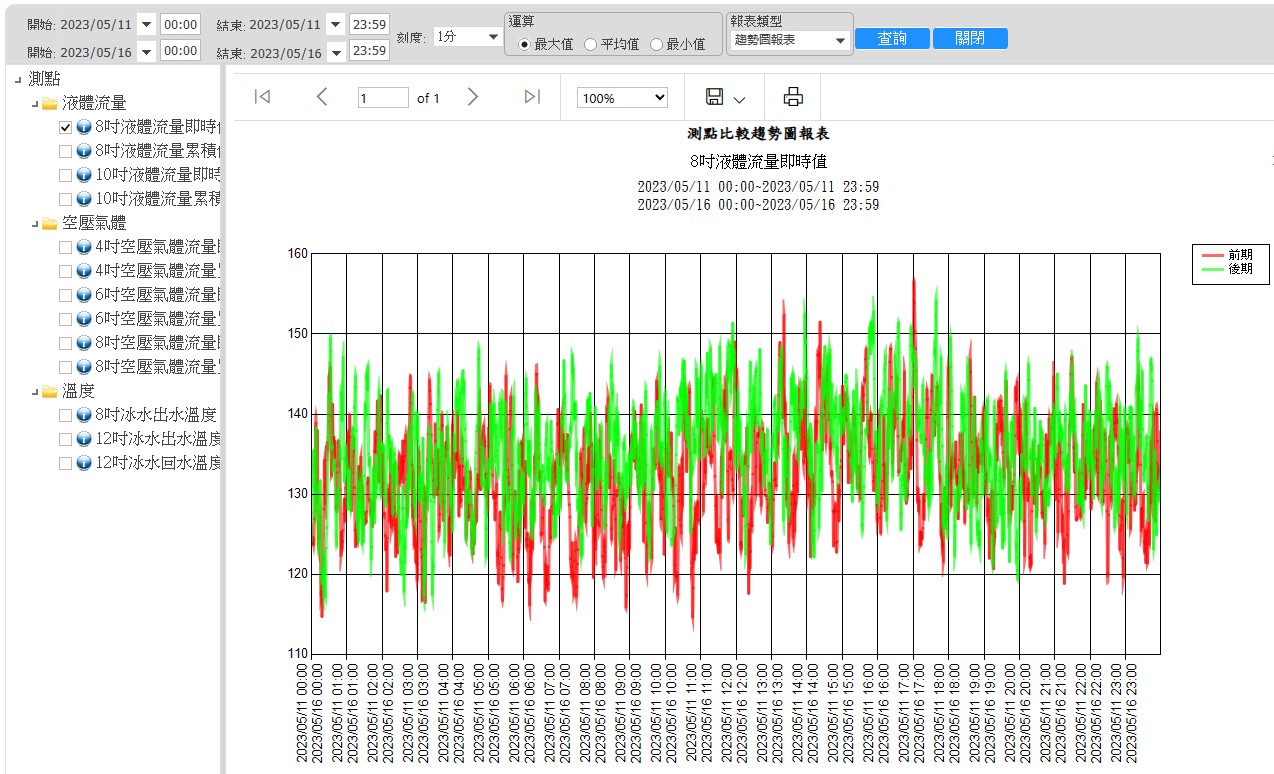Image resolution: width=1274 pixels, height=774 pixels.
Task: Click info icon of 8吋液體流量即時值
Action: (84, 127)
